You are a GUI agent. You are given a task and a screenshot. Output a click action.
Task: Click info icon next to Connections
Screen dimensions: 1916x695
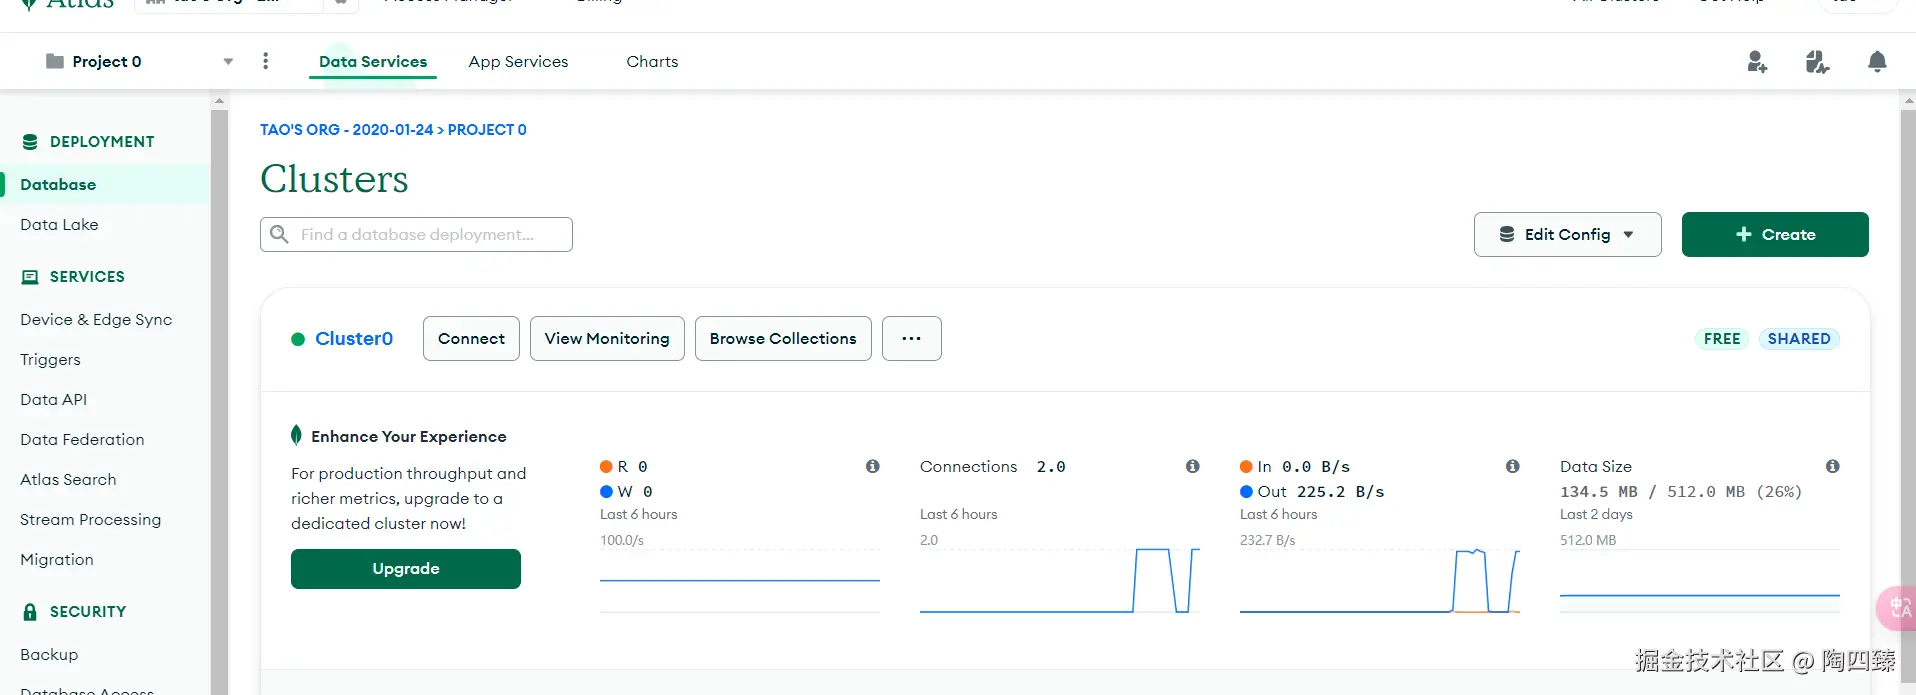1192,466
